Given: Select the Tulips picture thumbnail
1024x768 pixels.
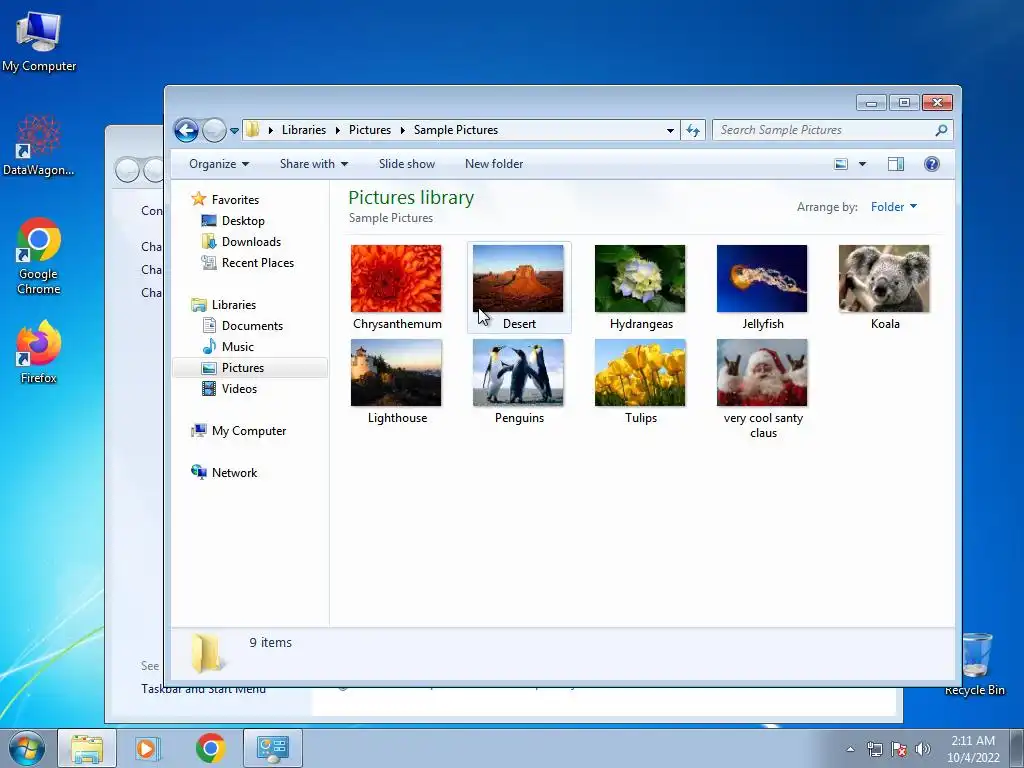Looking at the screenshot, I should (640, 373).
